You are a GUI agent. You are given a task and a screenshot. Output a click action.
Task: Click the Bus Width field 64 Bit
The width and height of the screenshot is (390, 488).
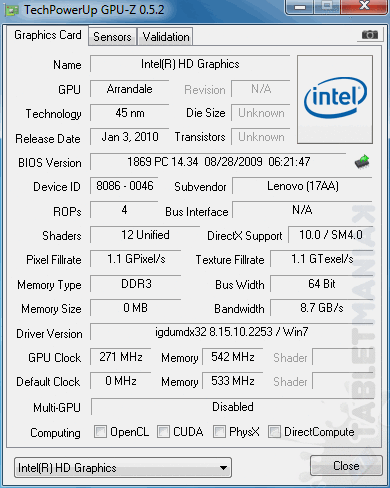[x=322, y=284]
